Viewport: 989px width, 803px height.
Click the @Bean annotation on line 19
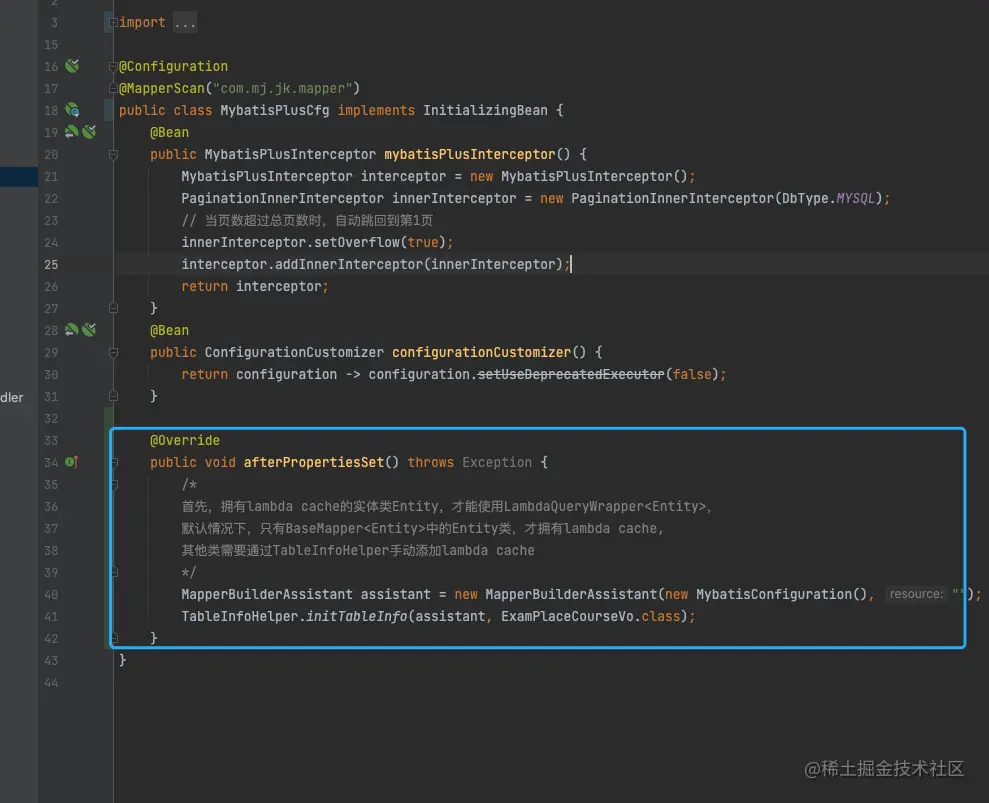coord(169,132)
